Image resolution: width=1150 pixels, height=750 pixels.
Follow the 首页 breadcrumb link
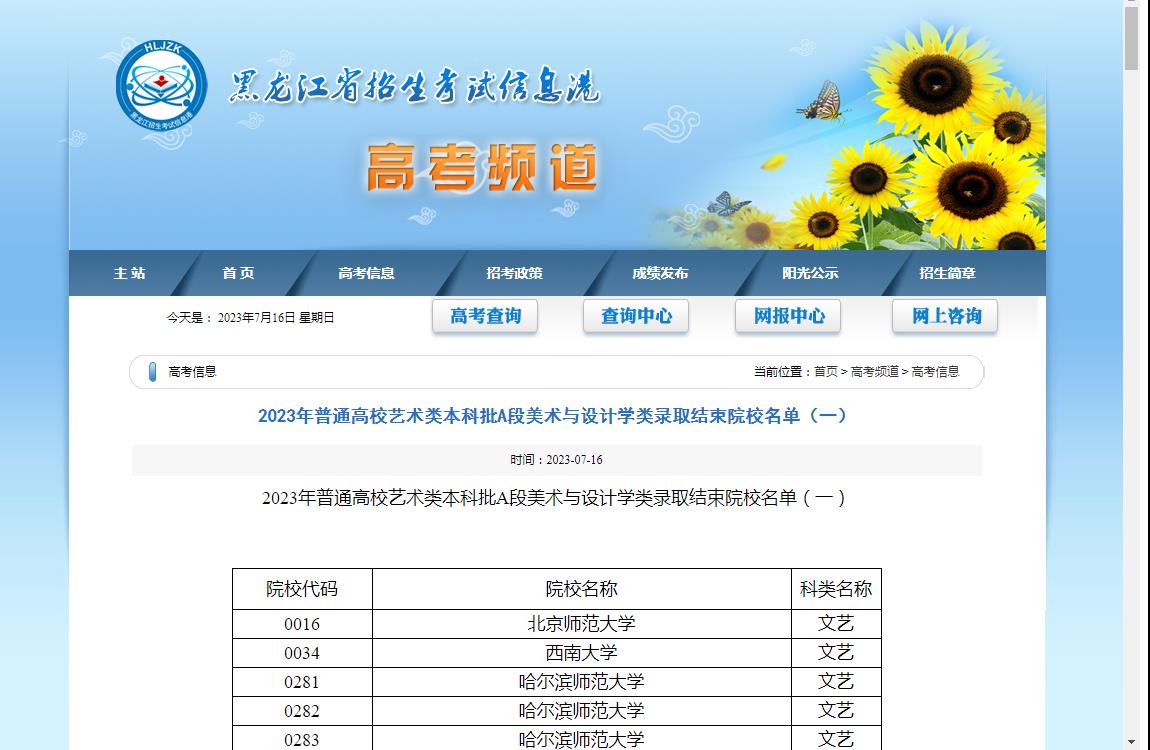coord(826,372)
